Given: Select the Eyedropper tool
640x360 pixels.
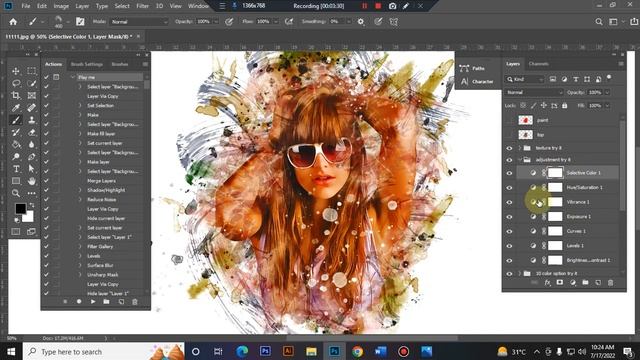Looking at the screenshot, I should pyautogui.click(x=16, y=108).
